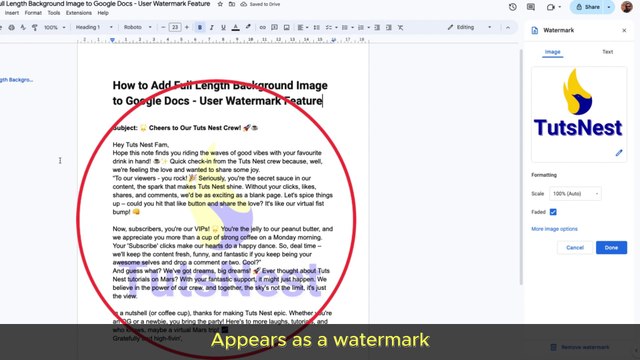Open the Google account avatar
640x360 pixels.
(627, 7)
